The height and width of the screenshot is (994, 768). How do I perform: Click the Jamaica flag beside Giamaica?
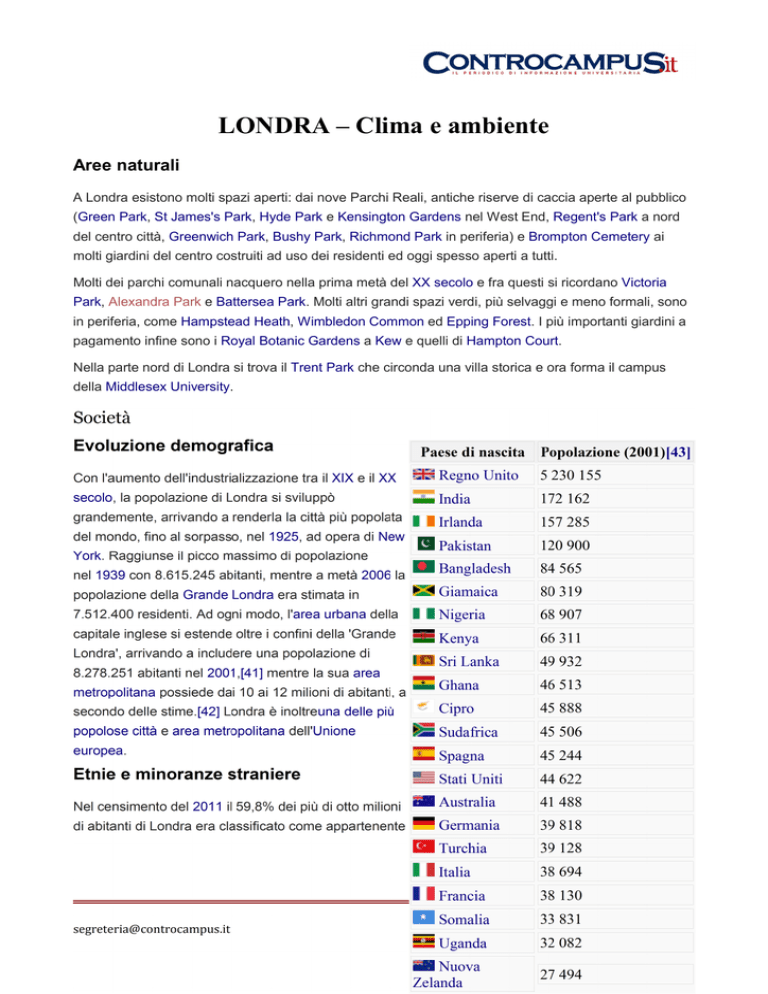point(424,591)
